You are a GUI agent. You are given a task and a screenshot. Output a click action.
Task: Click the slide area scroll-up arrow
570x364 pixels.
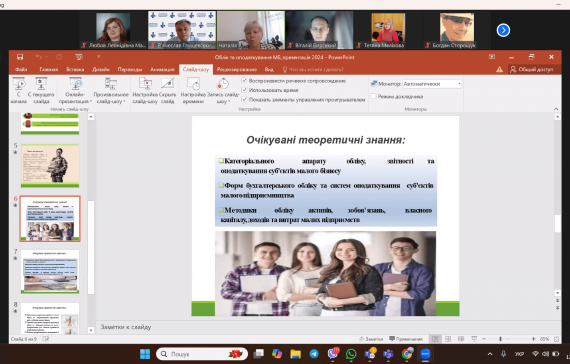557,117
